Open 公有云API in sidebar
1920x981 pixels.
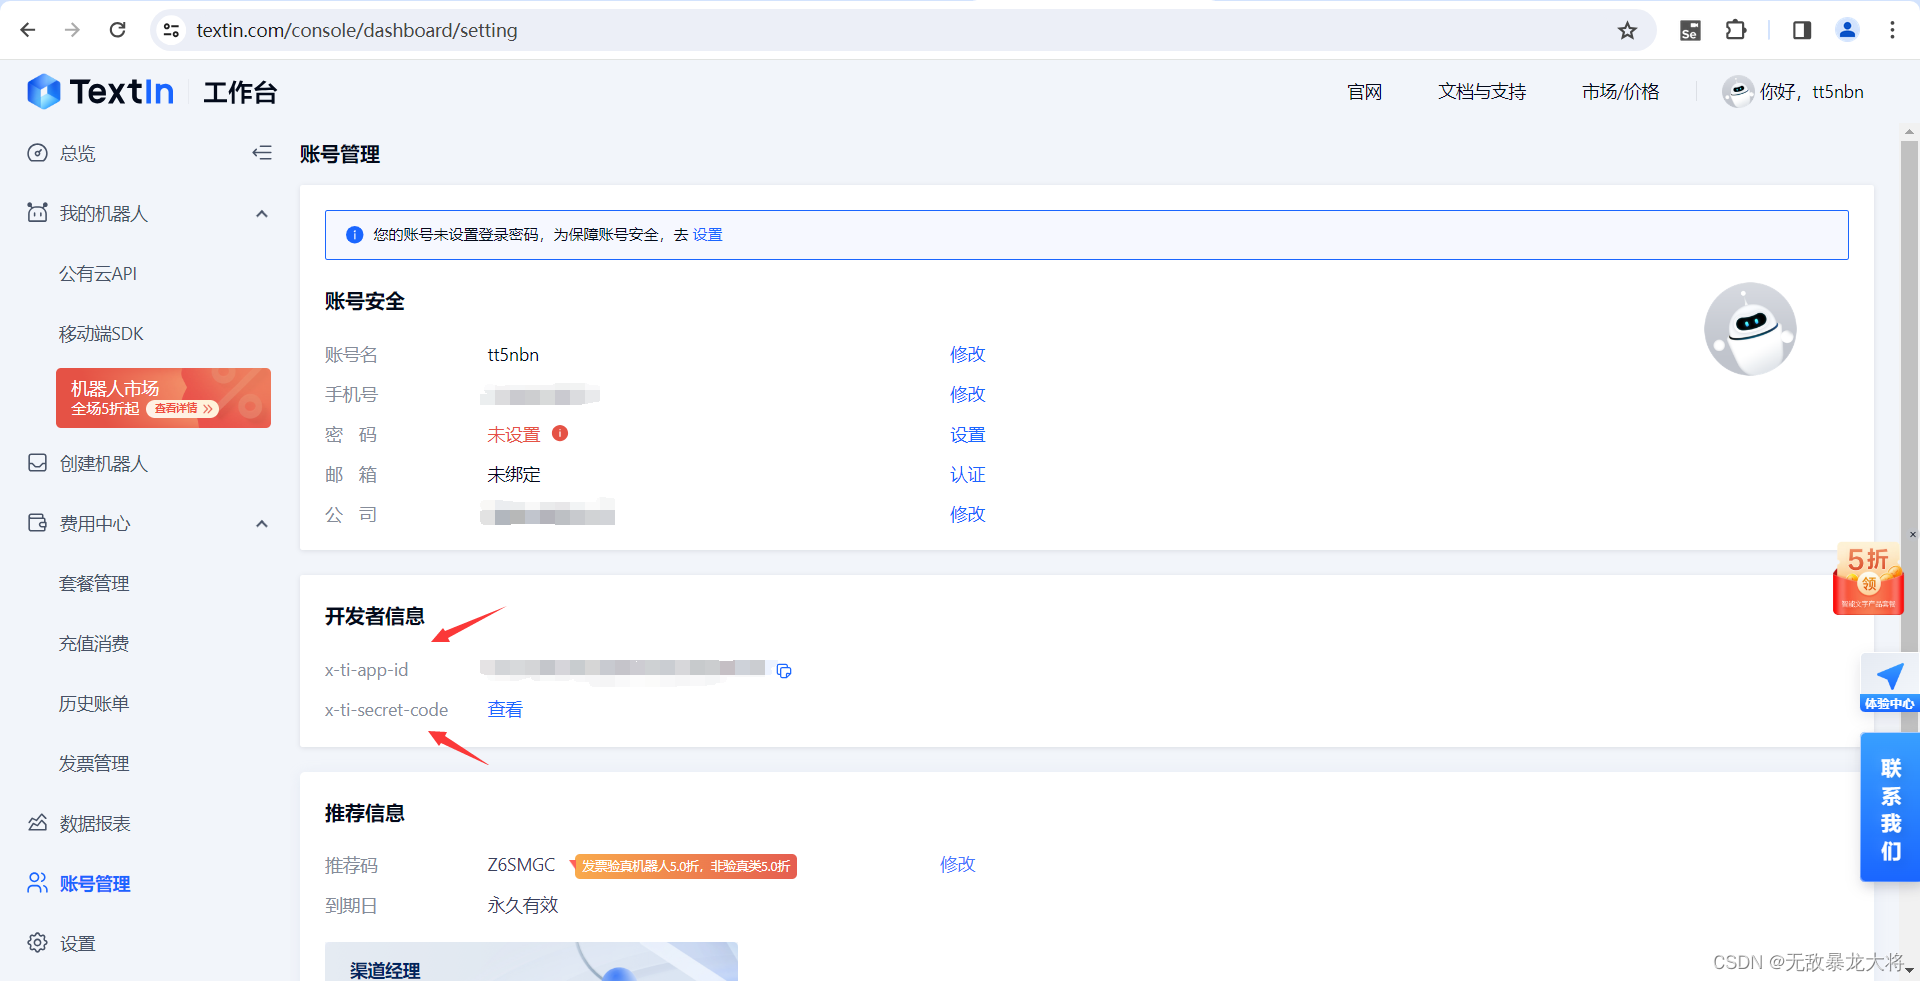pos(98,273)
